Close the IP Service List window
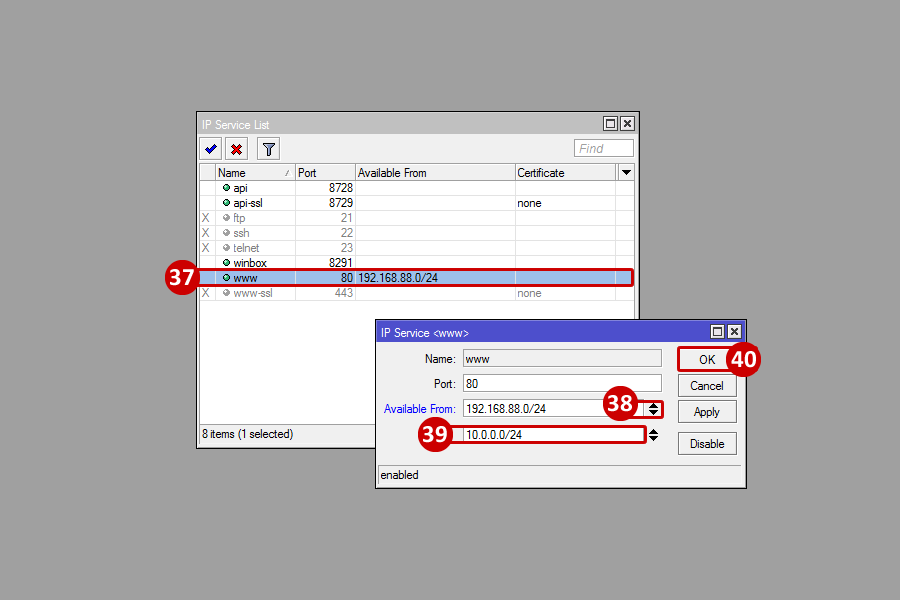The width and height of the screenshot is (900, 600). point(627,123)
